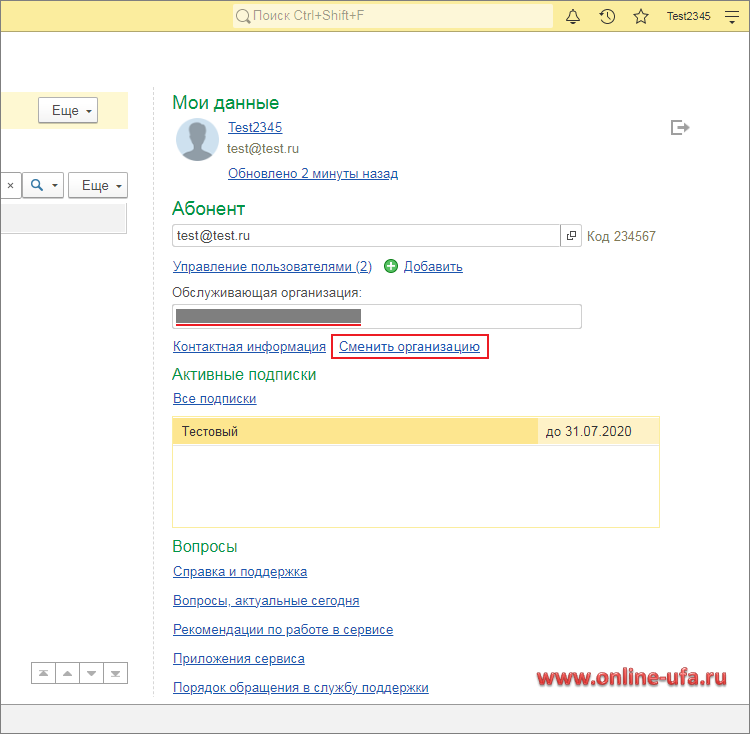750x734 pixels.
Task: Open the lower Еще dropdown next to search
Action: click(98, 186)
